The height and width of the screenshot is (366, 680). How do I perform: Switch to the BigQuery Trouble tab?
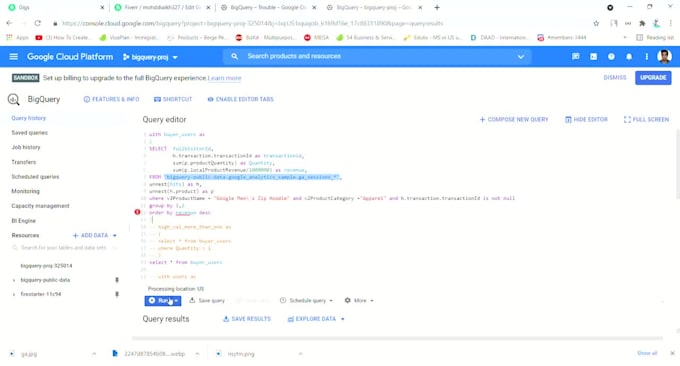[268, 7]
